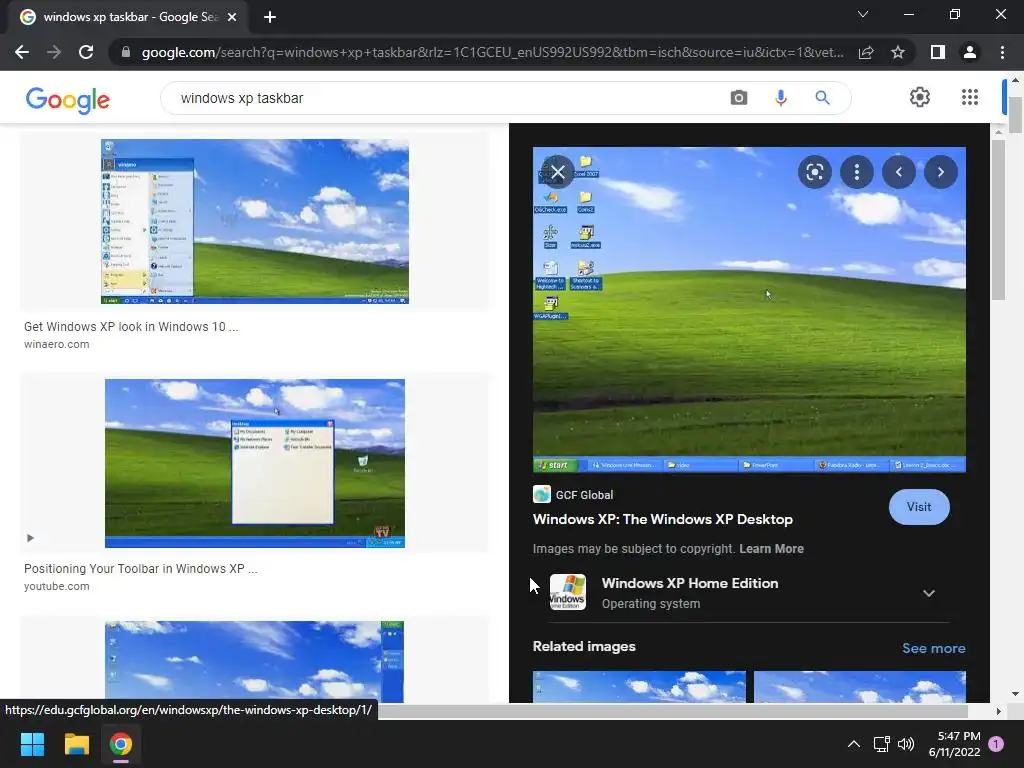Open the Google apps grid
Screen dimensions: 1024x768
pos(970,97)
